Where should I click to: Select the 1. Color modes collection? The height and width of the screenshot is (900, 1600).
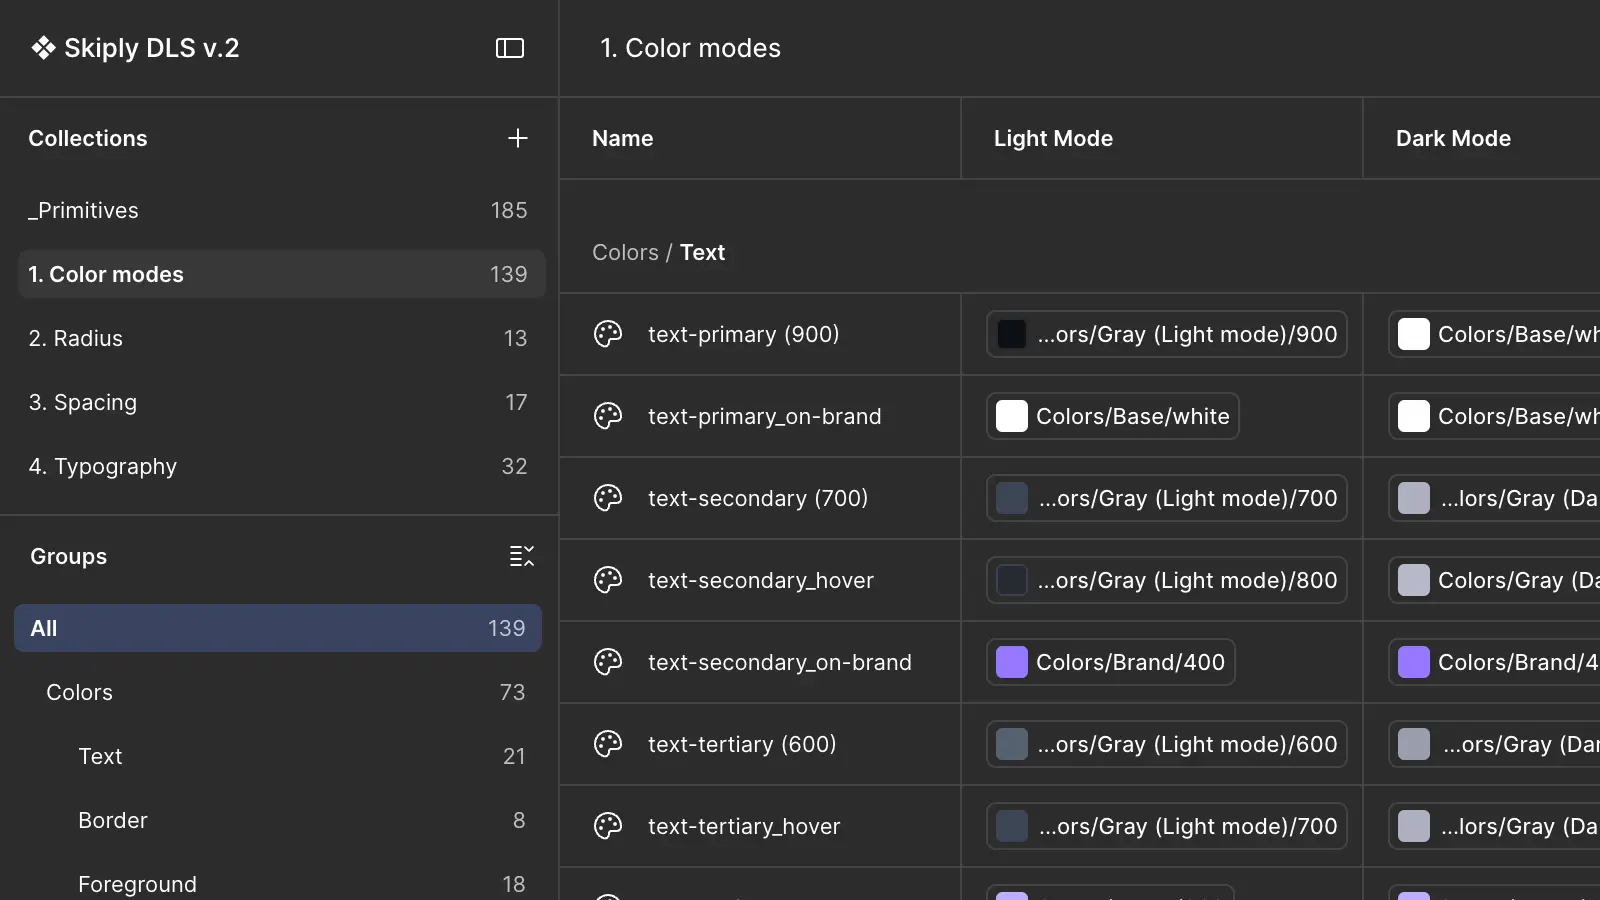(281, 274)
